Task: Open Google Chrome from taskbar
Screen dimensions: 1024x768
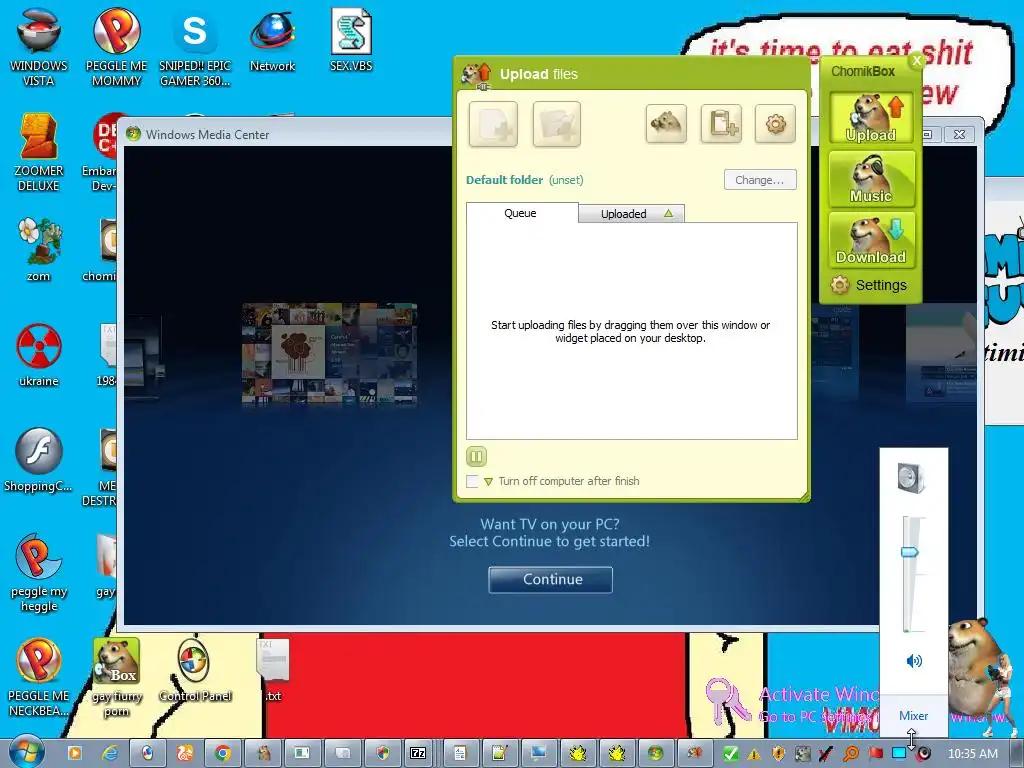Action: [x=223, y=754]
